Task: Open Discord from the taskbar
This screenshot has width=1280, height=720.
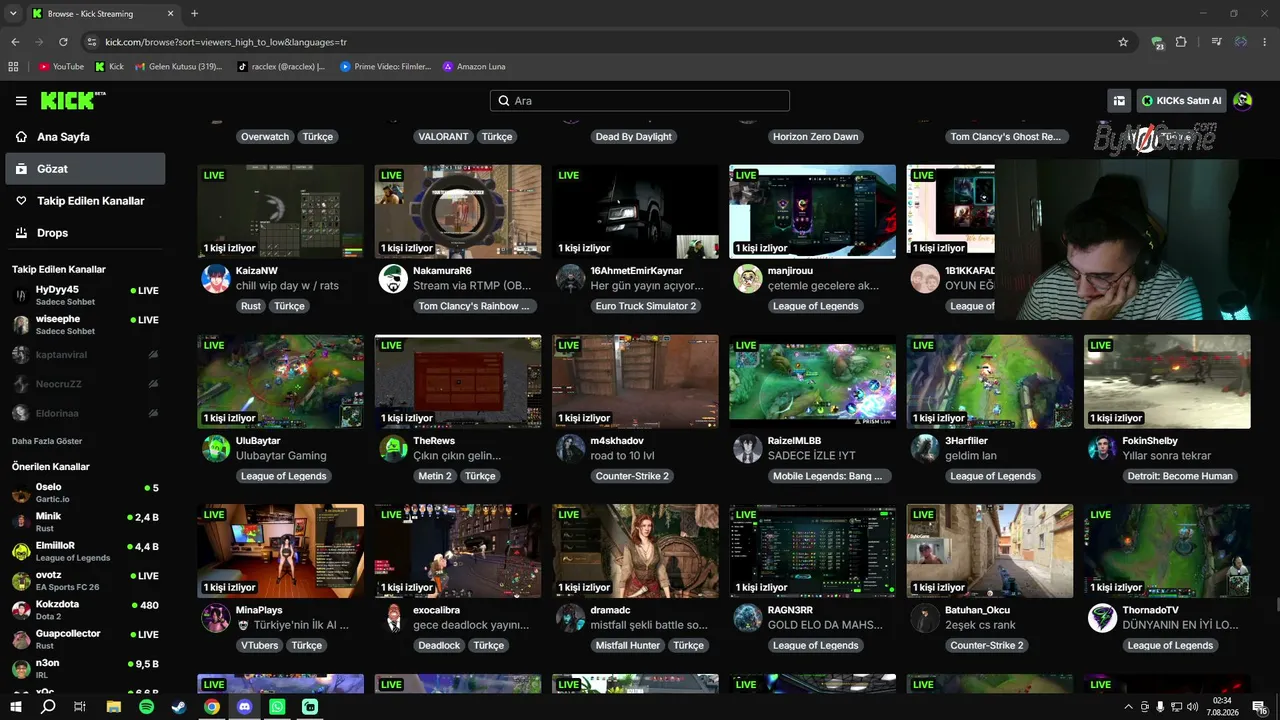Action: (245, 706)
